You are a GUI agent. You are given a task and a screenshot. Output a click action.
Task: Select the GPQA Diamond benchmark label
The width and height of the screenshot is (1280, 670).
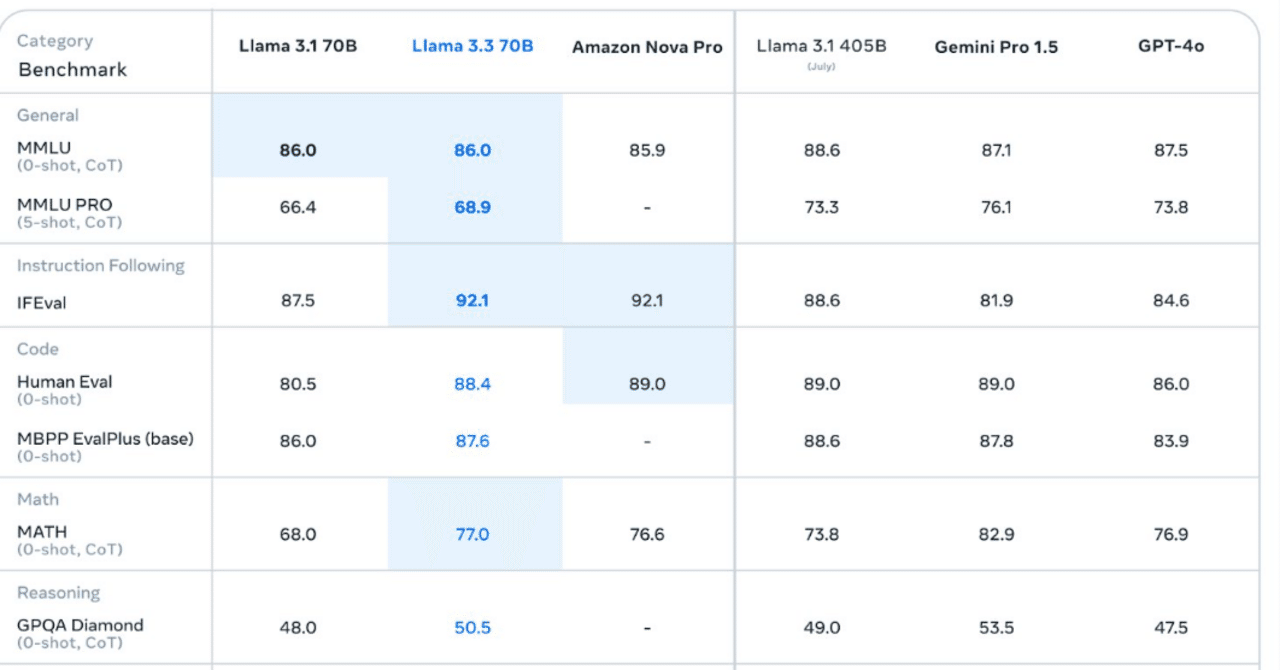[x=80, y=626]
